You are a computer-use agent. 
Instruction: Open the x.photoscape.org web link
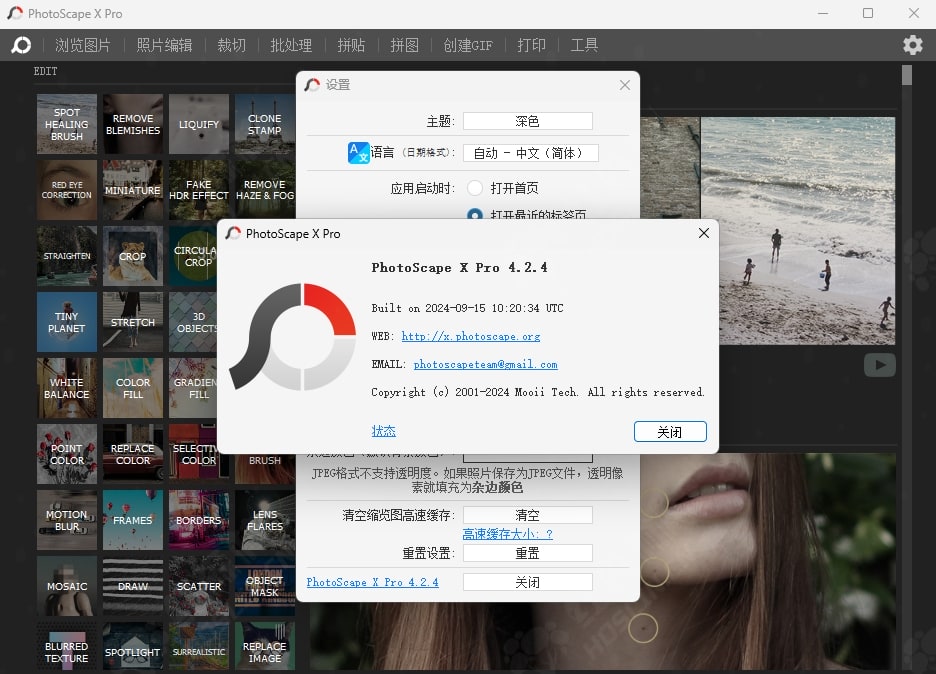tap(470, 337)
